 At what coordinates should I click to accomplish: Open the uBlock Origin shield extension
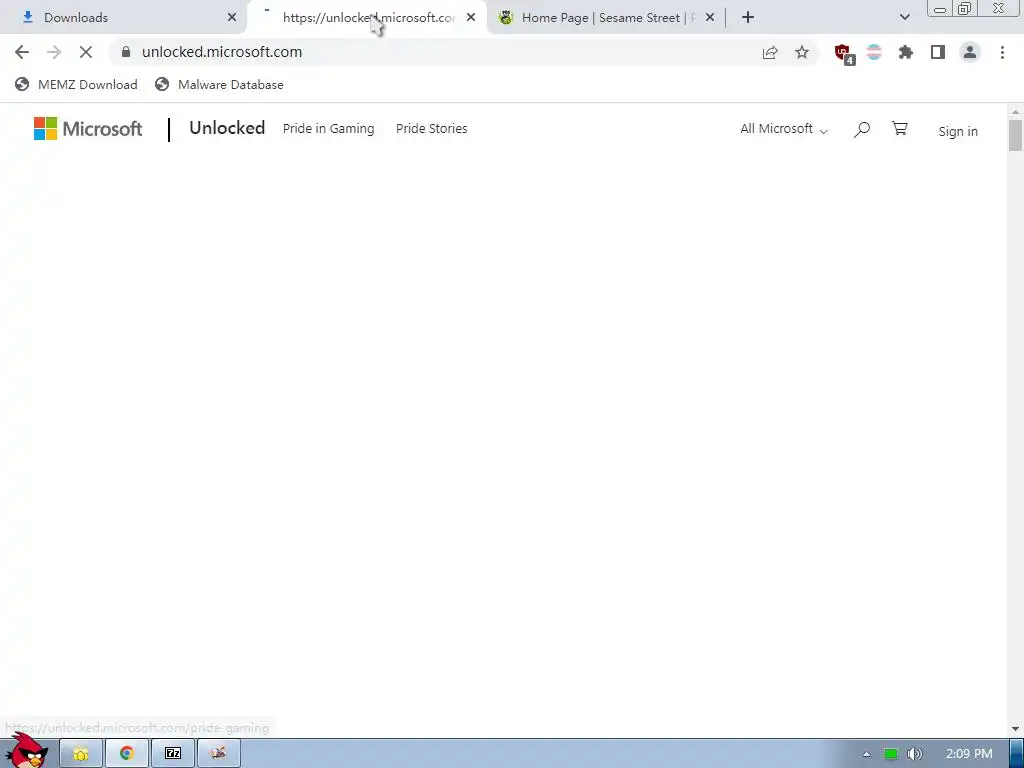click(x=844, y=53)
